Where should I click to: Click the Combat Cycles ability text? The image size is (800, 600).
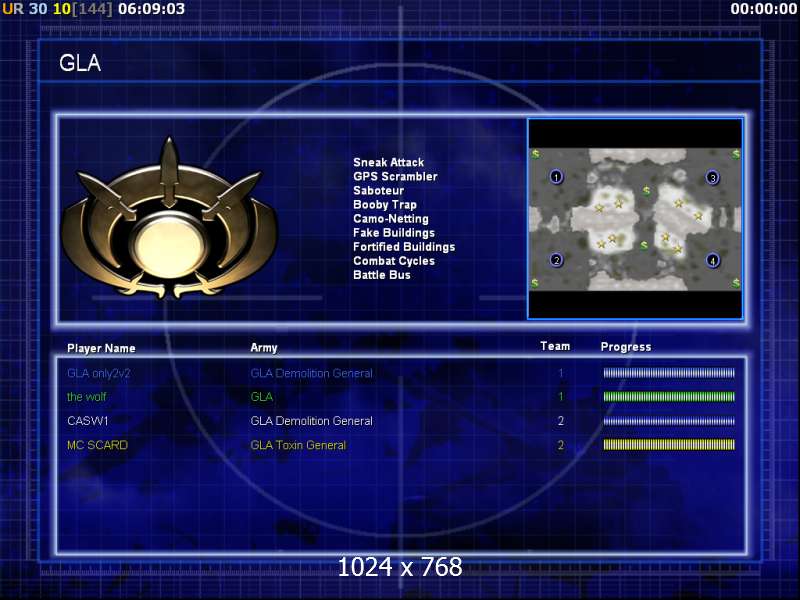tap(394, 261)
